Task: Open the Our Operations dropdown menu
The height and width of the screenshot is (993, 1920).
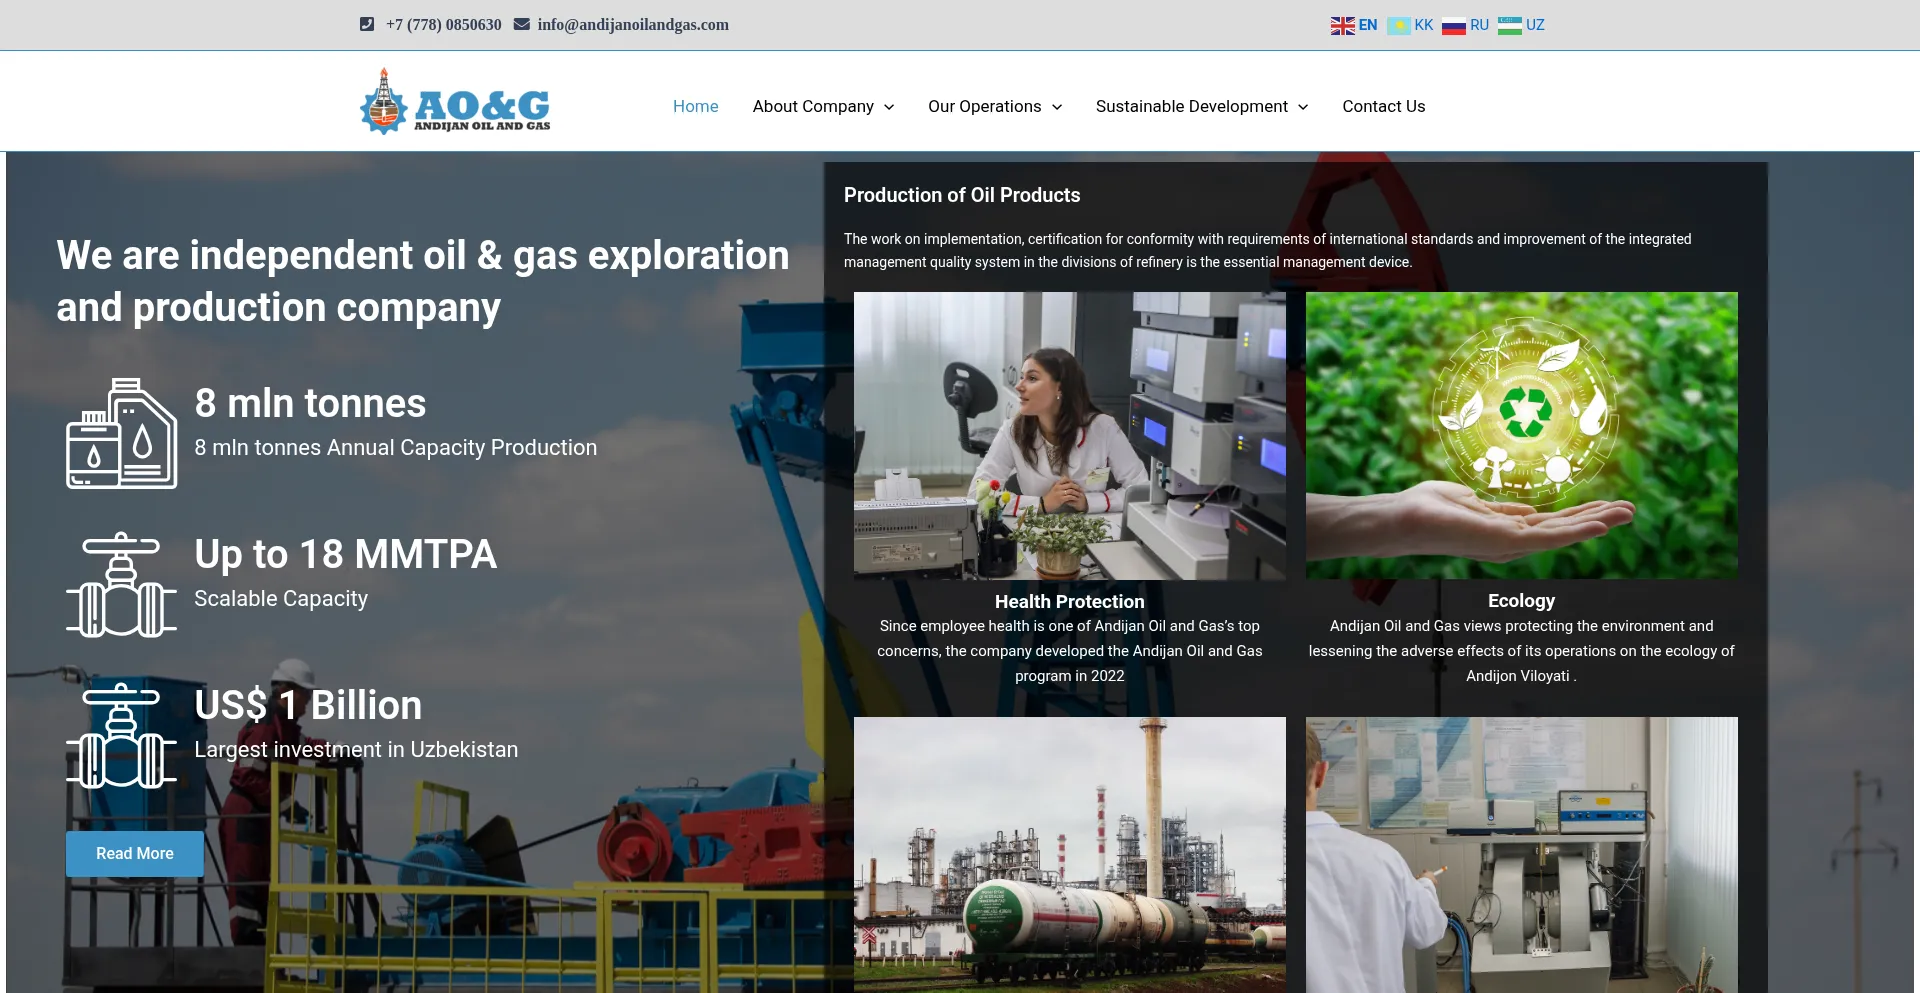Action: pos(994,106)
